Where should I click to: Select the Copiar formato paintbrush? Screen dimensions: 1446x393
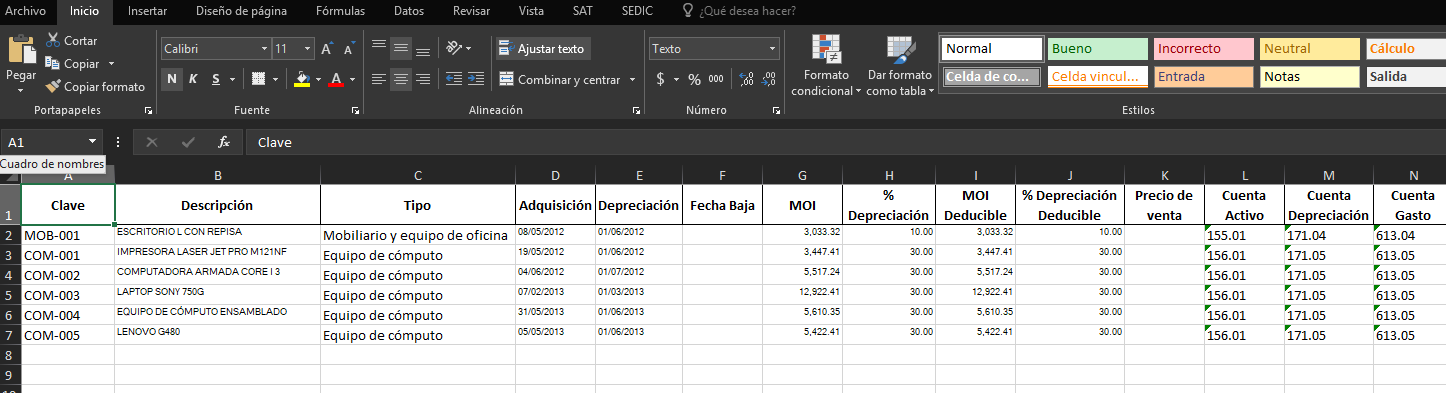[53, 87]
